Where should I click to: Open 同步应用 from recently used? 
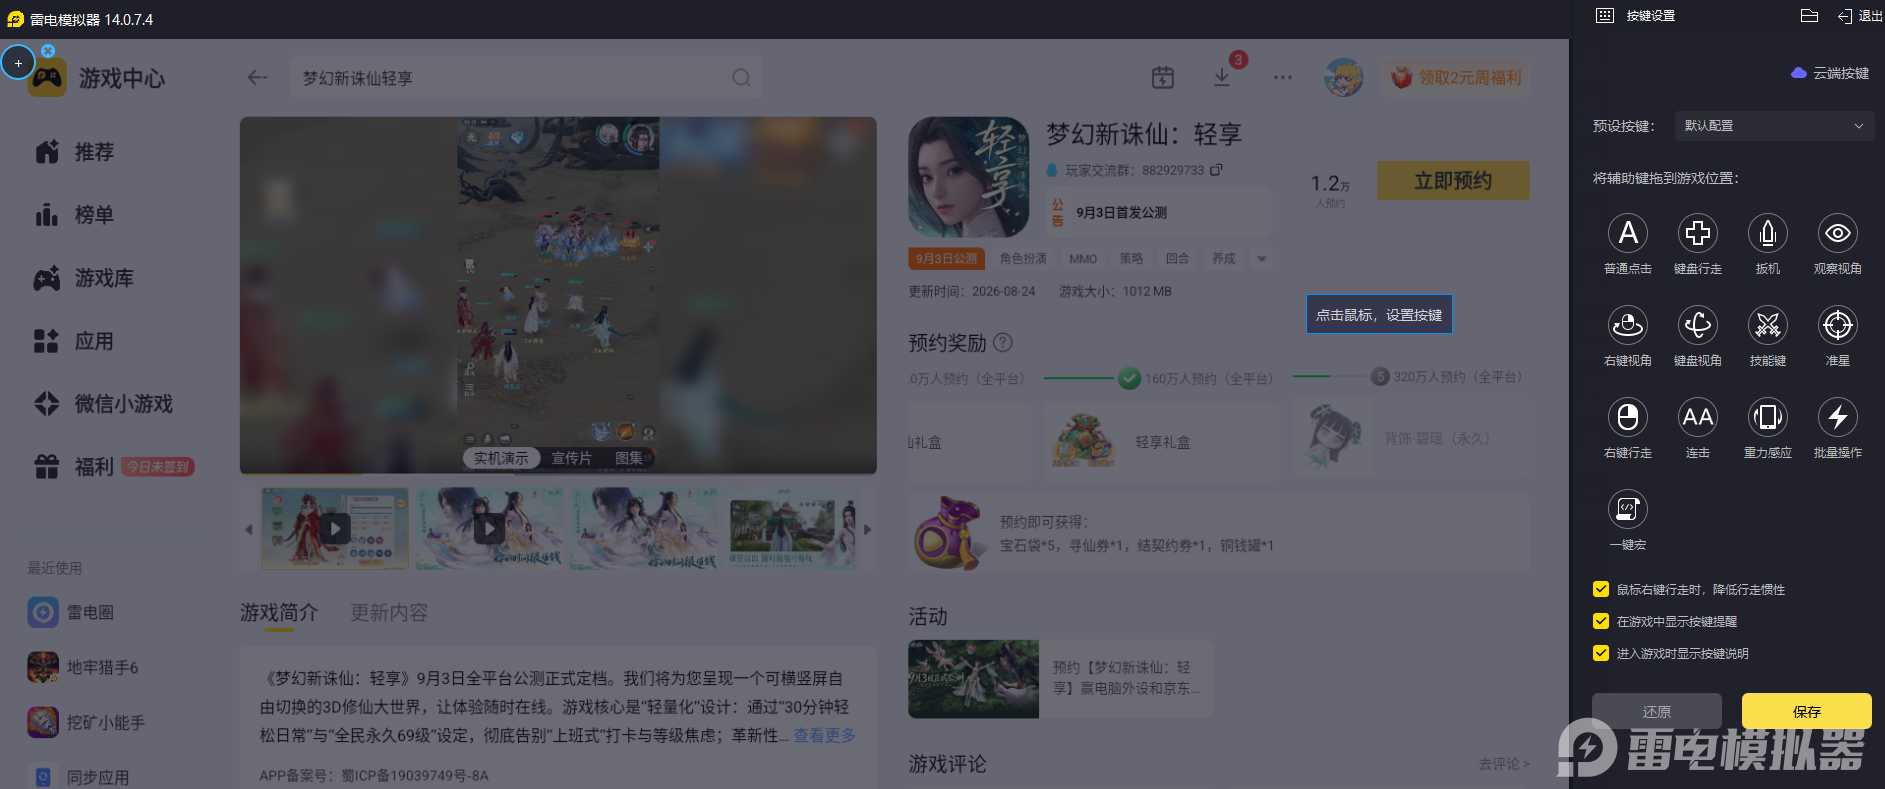click(x=79, y=777)
